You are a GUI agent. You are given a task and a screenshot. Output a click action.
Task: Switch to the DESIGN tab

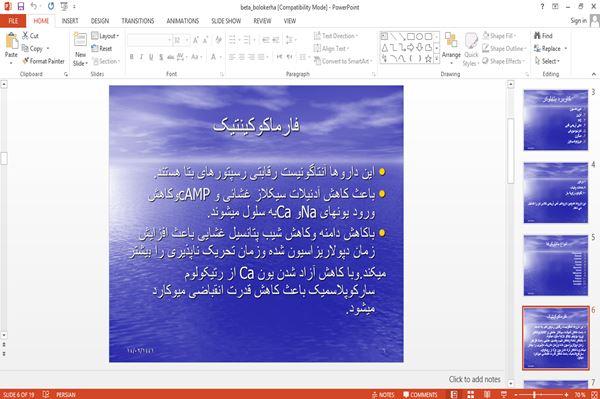[x=99, y=21]
